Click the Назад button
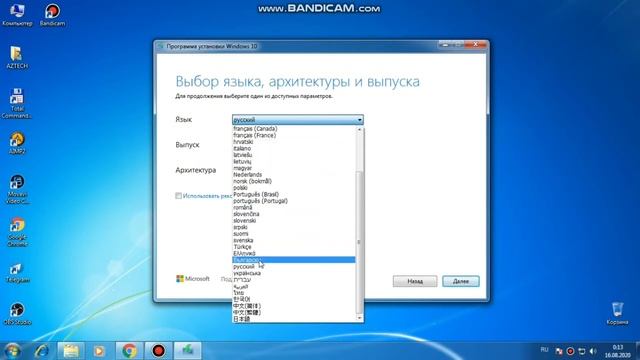 [415, 281]
